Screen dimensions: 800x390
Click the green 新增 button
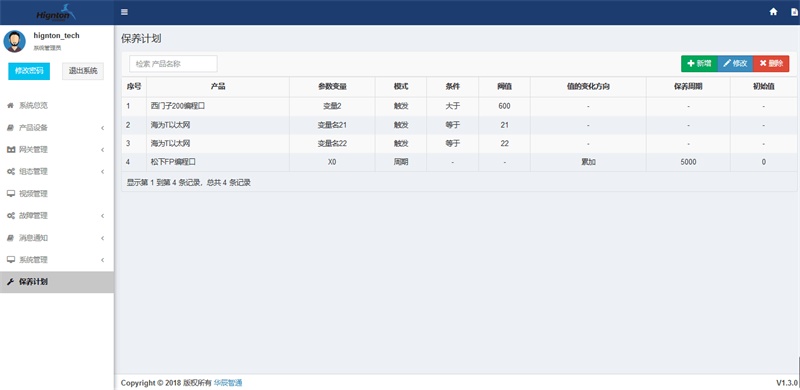(x=699, y=63)
